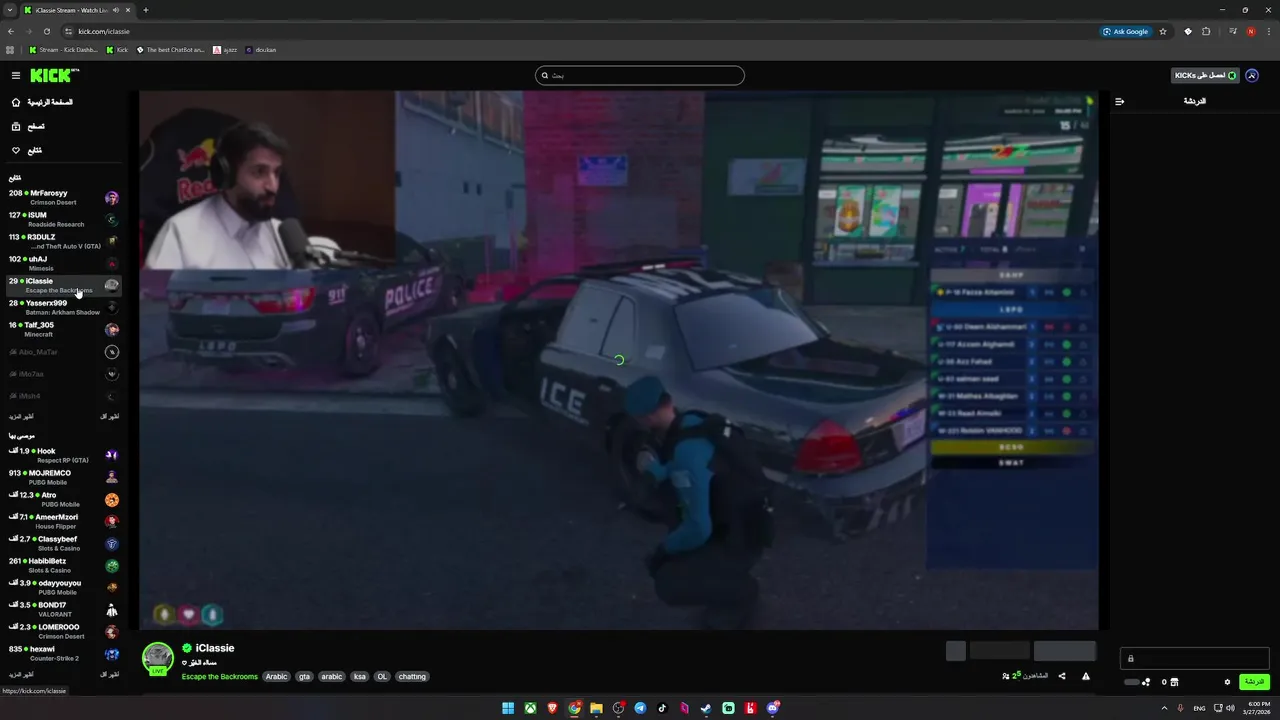Click odayyouyou channel entry

click(64, 587)
